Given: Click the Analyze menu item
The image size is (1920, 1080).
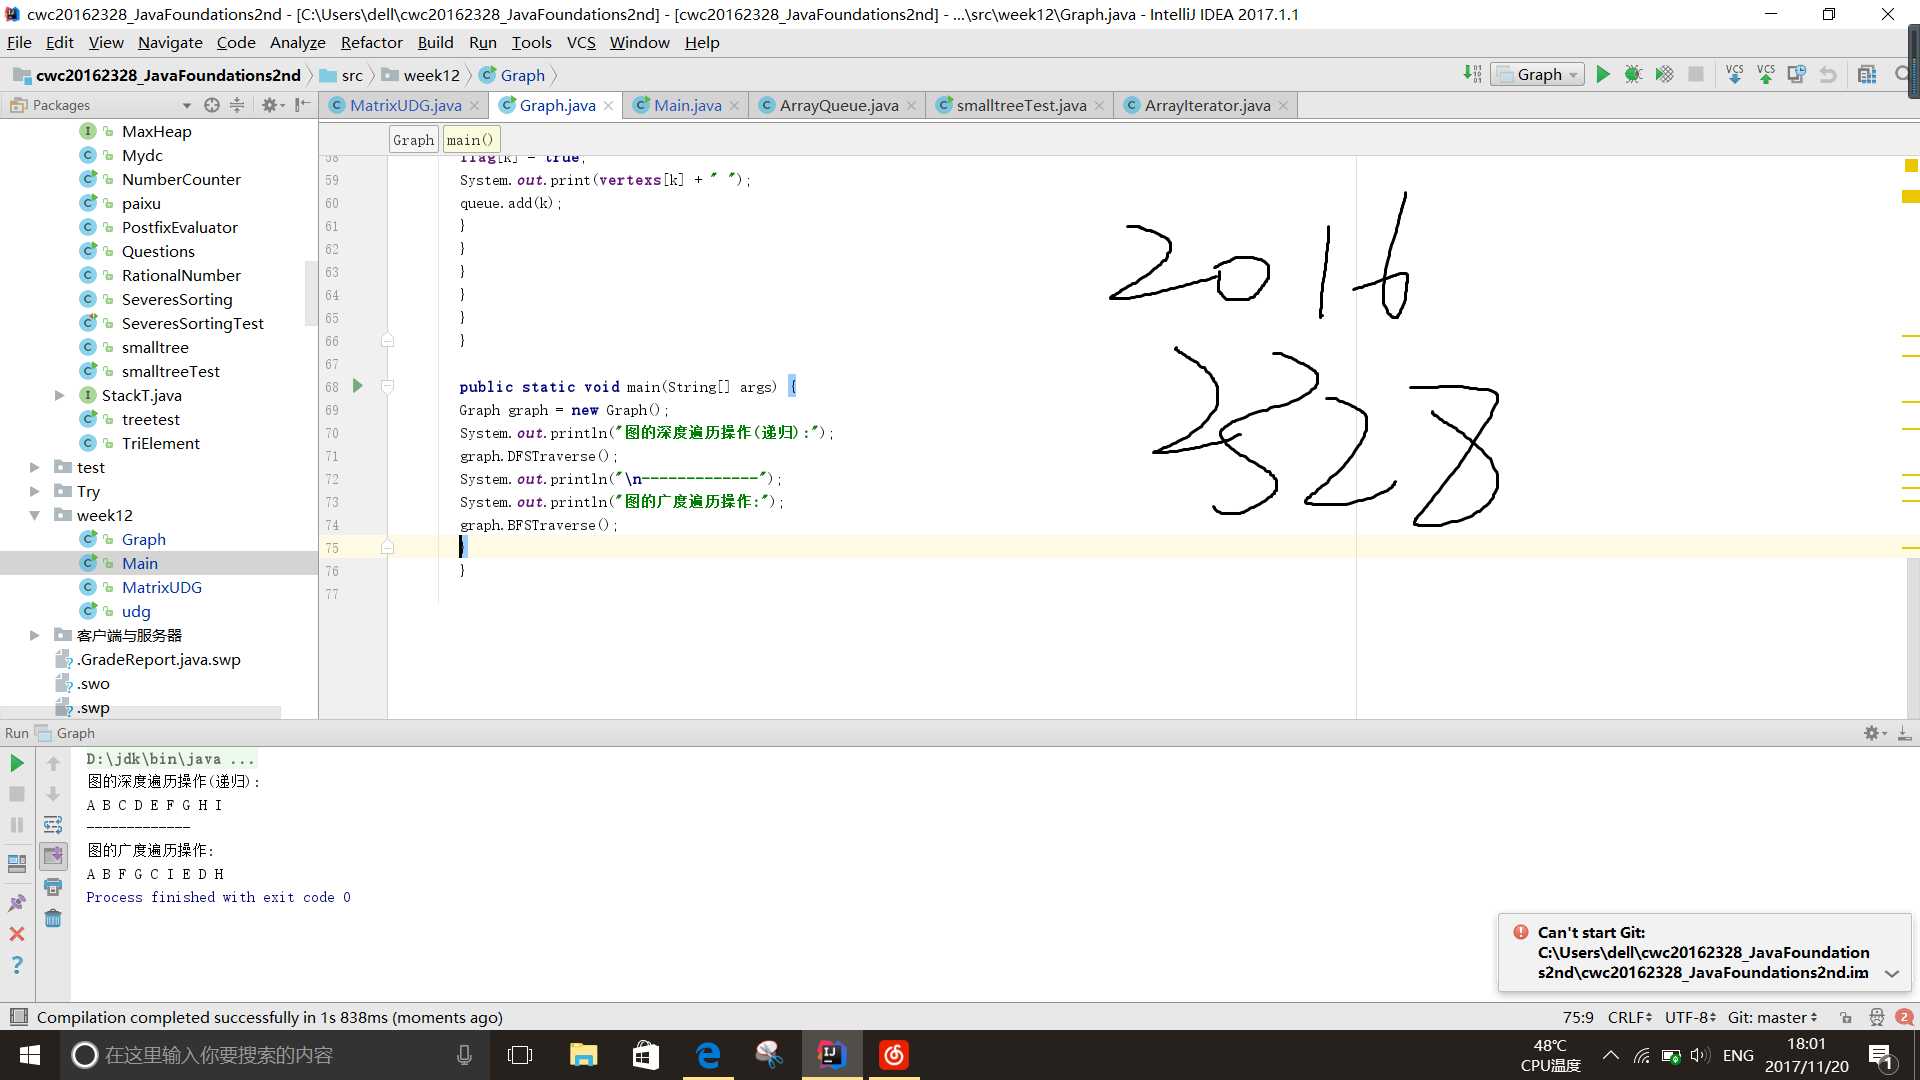Looking at the screenshot, I should point(295,42).
